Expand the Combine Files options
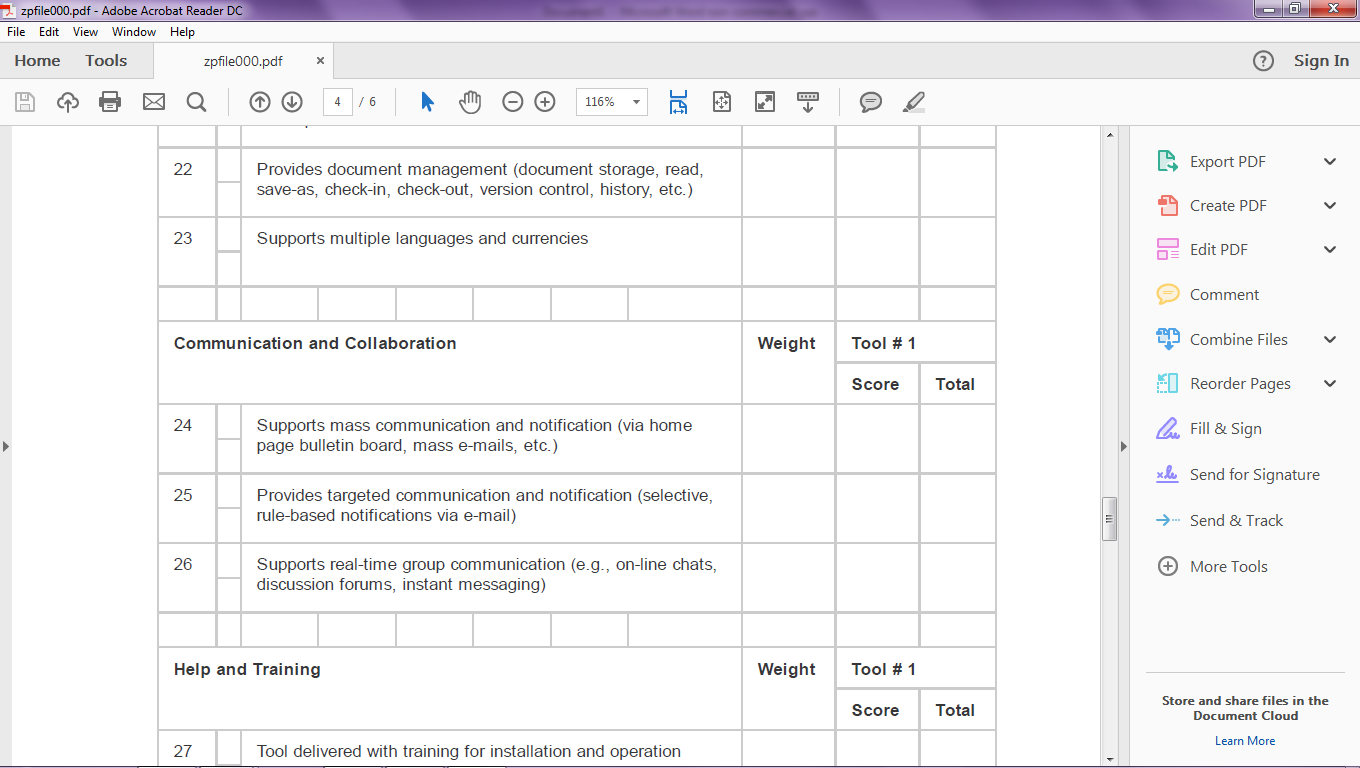Viewport: 1360px width, 768px height. (x=1329, y=339)
